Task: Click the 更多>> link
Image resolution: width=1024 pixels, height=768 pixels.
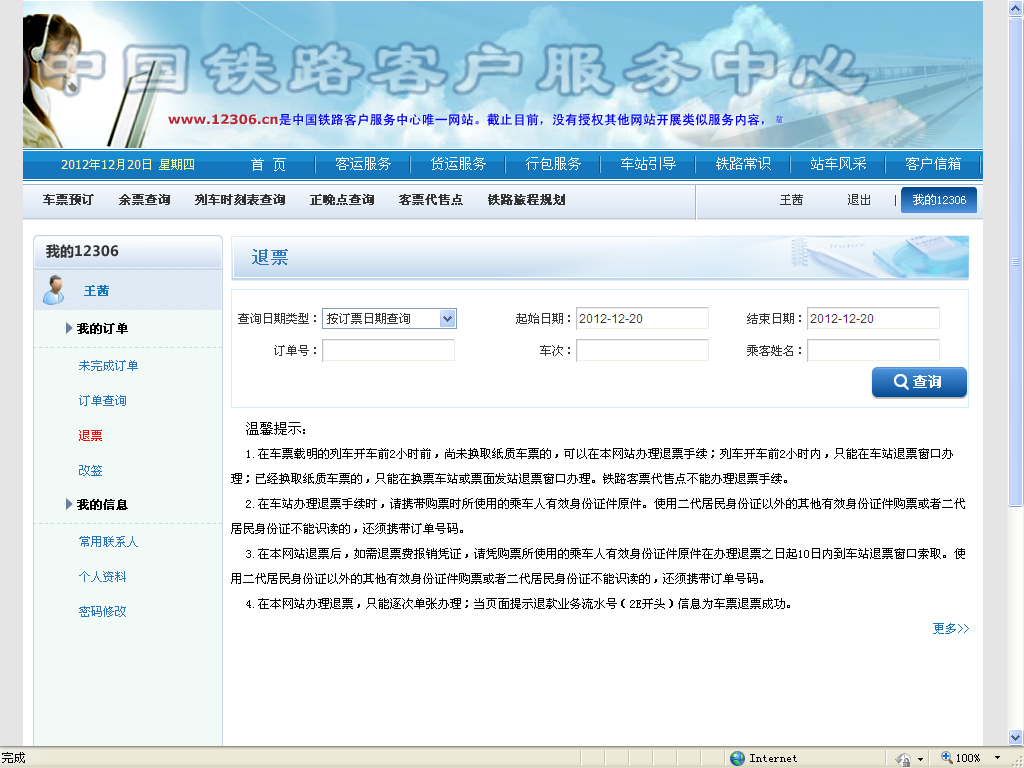Action: (x=950, y=628)
